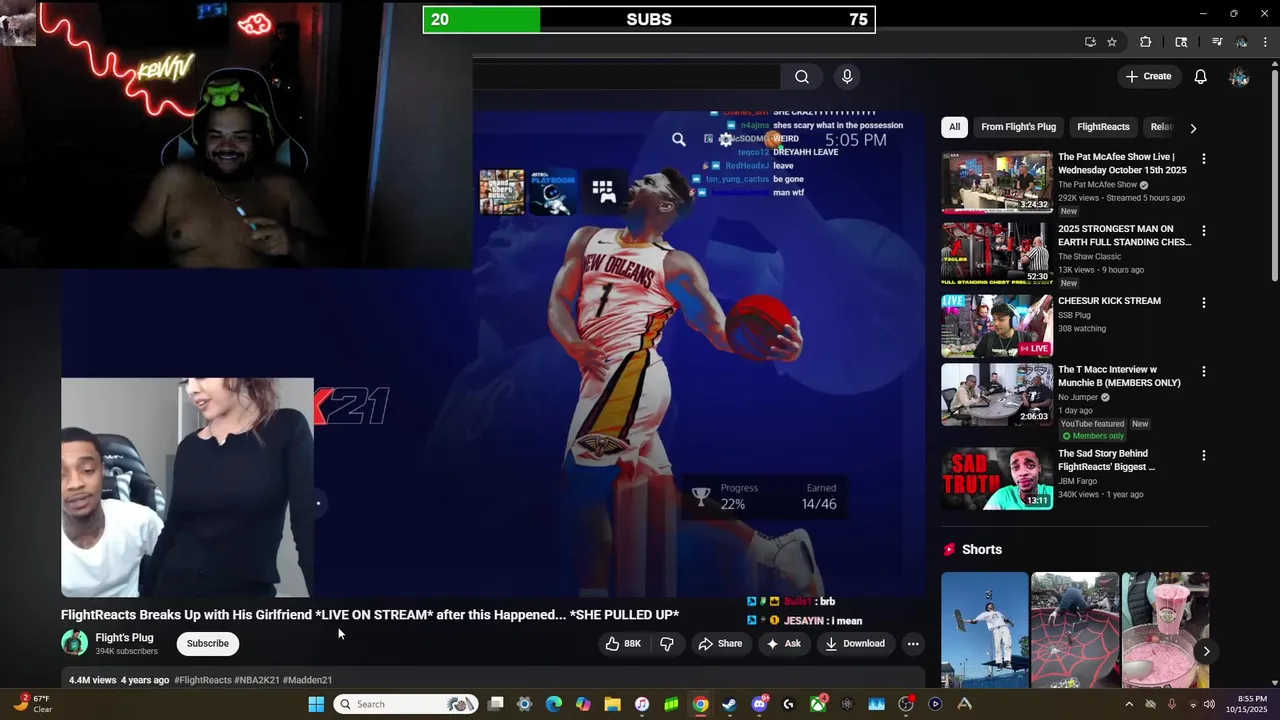Open options menu for T Macc Interview
Image resolution: width=1280 pixels, height=720 pixels.
[1203, 372]
